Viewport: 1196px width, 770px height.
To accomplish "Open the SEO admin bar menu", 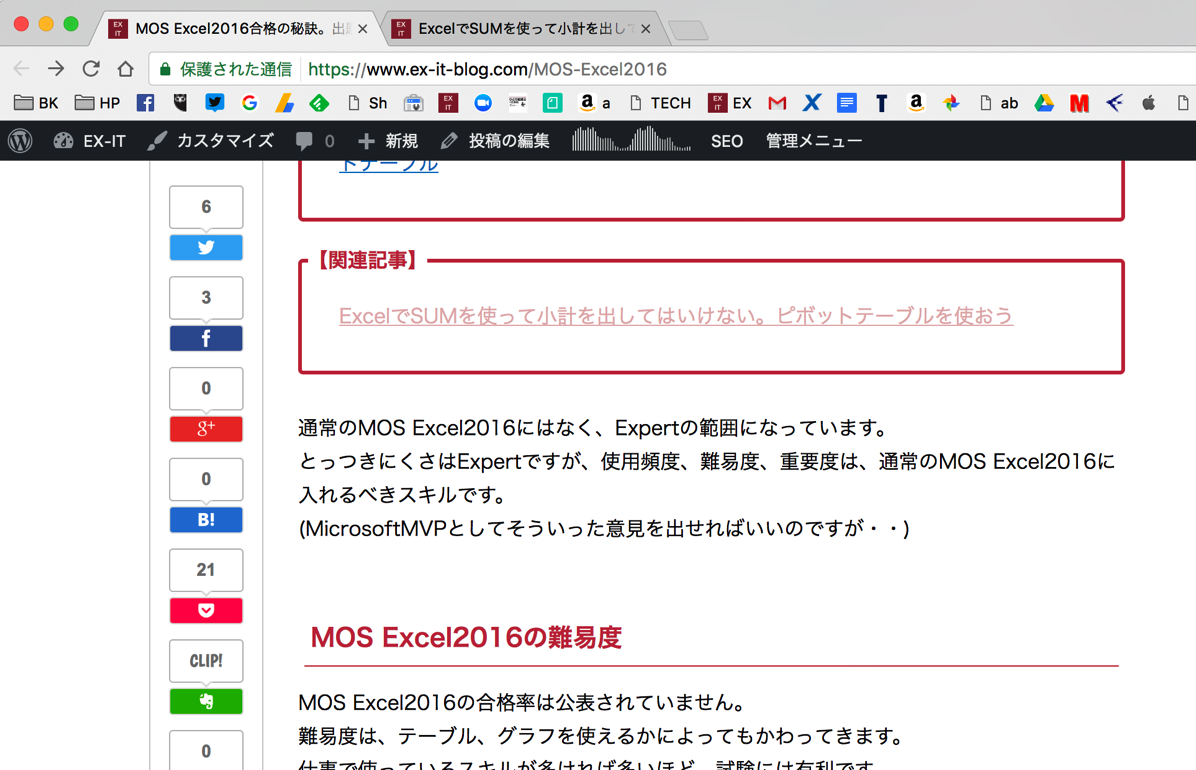I will point(727,141).
